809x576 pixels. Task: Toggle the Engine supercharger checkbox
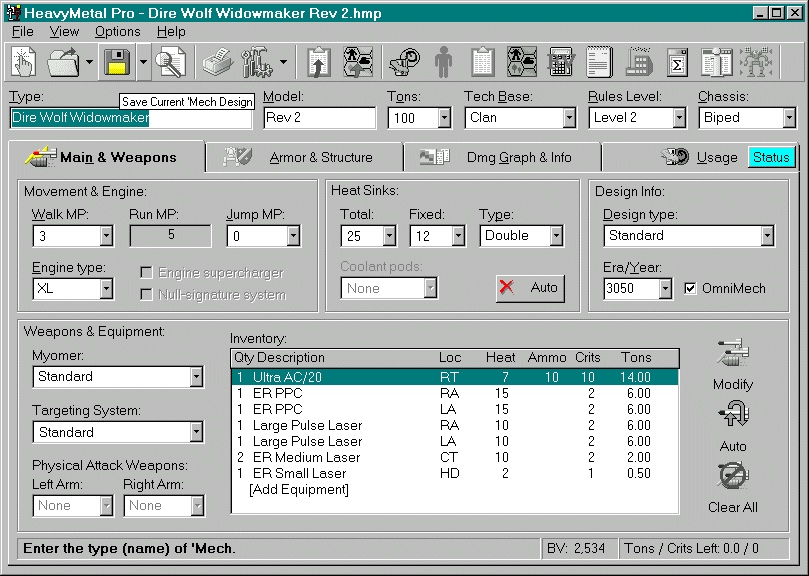tap(147, 273)
